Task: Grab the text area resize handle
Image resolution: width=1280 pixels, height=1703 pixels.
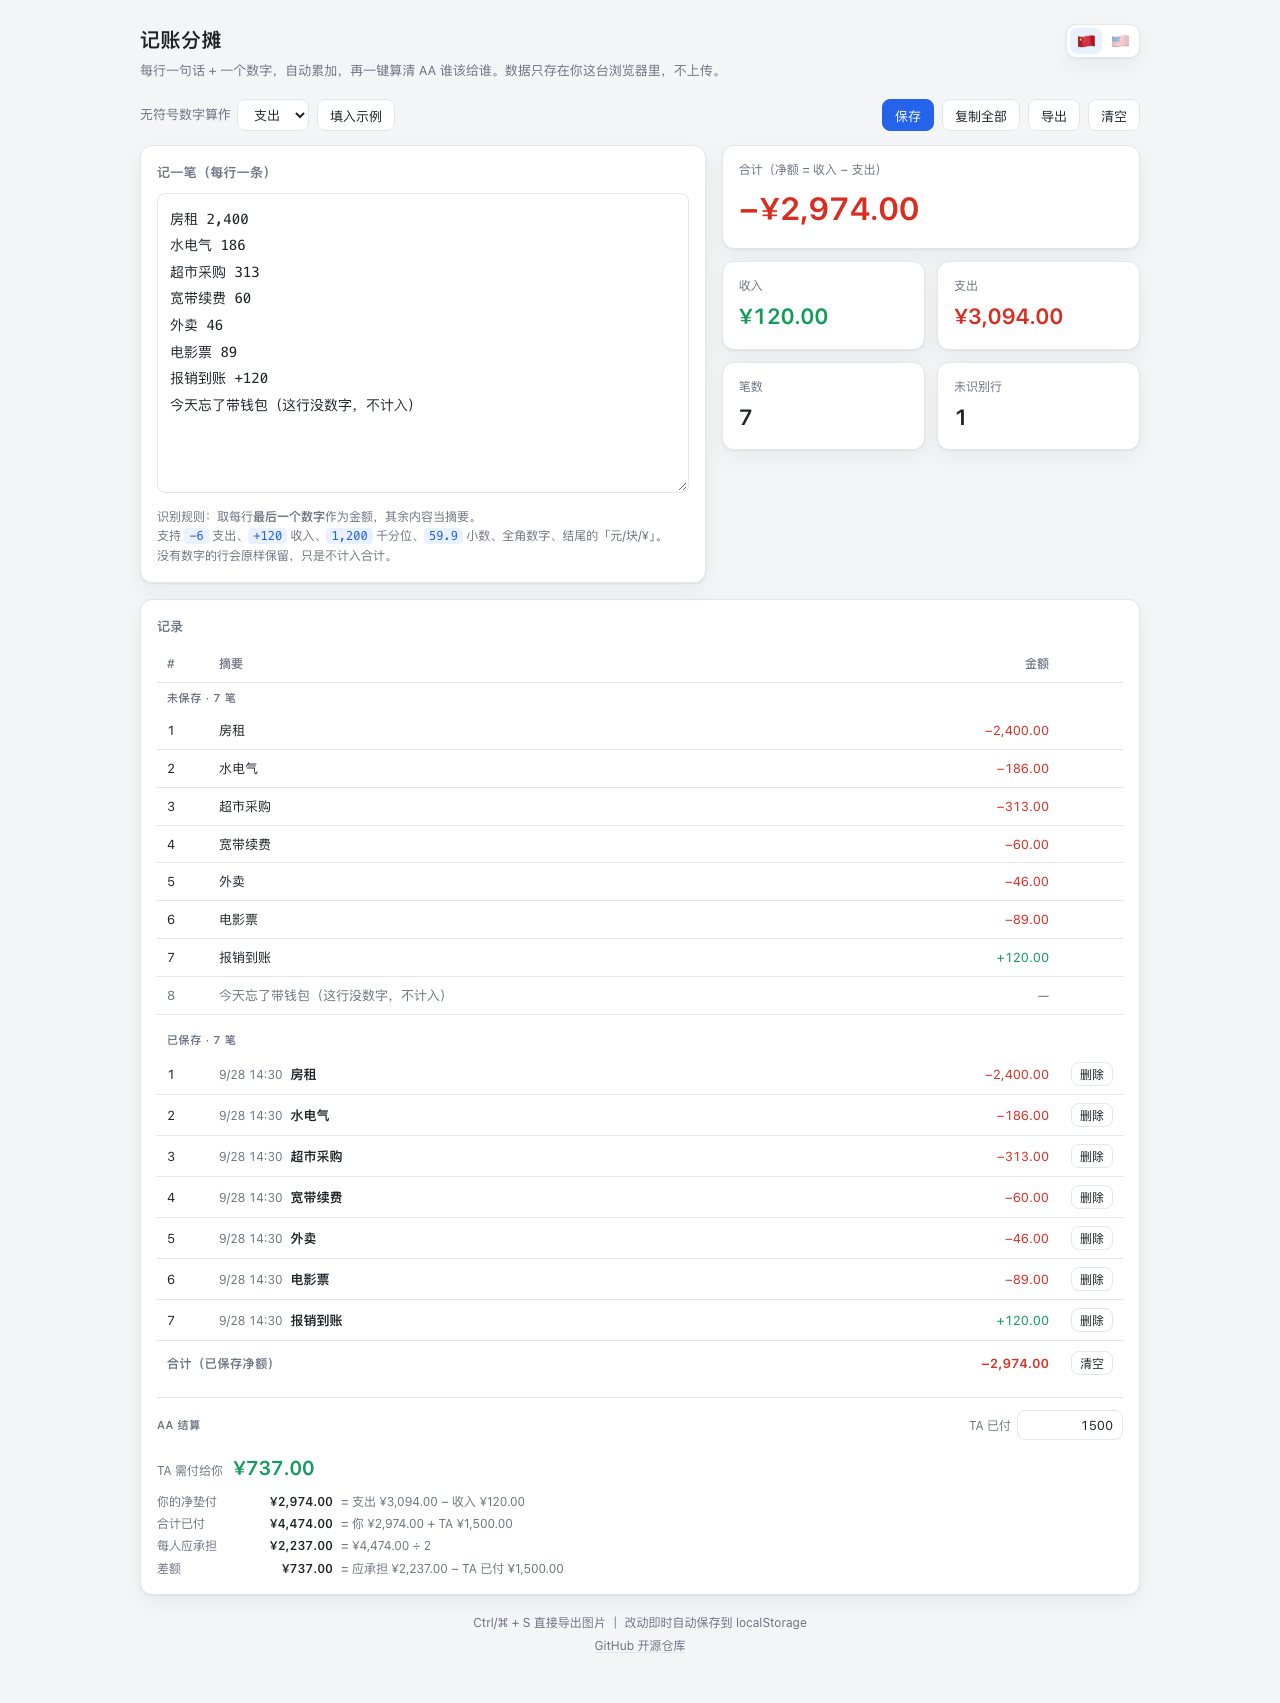Action: (683, 486)
